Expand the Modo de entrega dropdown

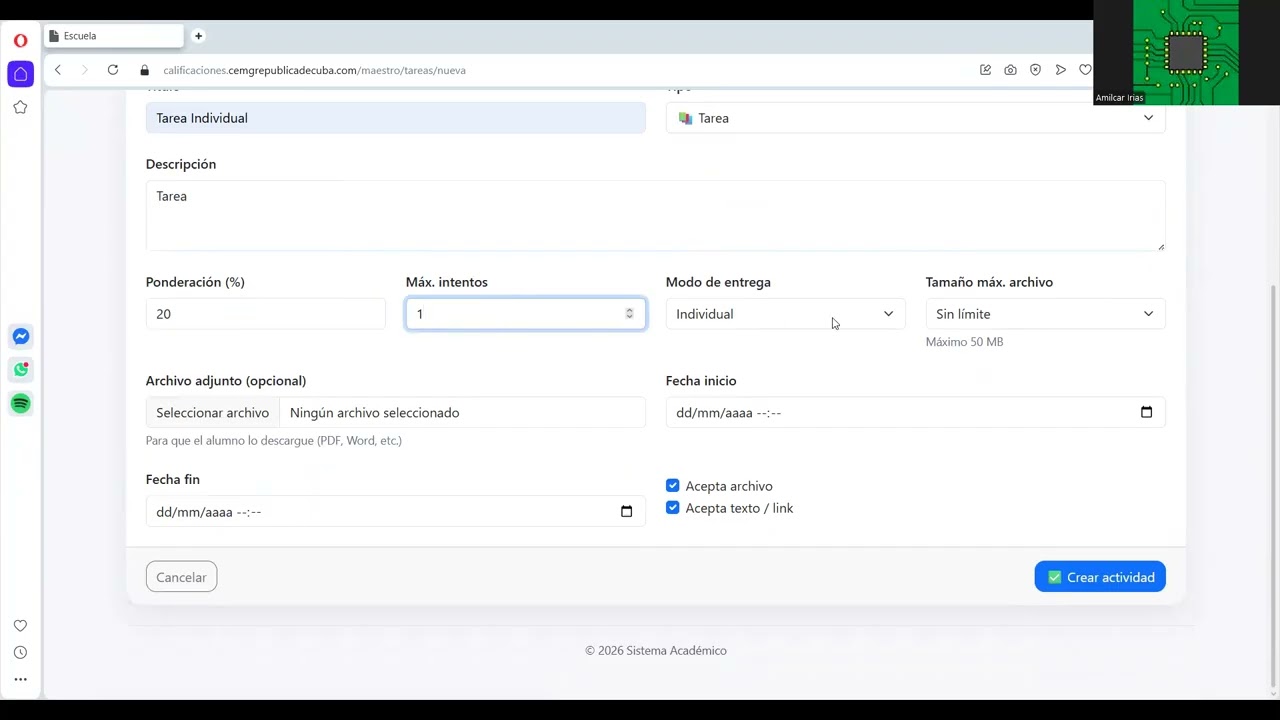(785, 314)
